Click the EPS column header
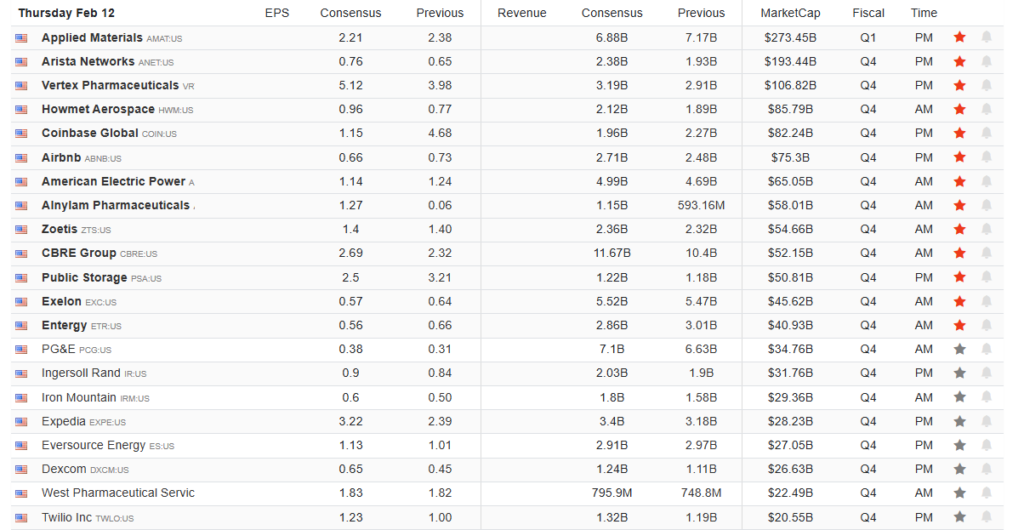This screenshot has width=1024, height=530. pyautogui.click(x=277, y=13)
